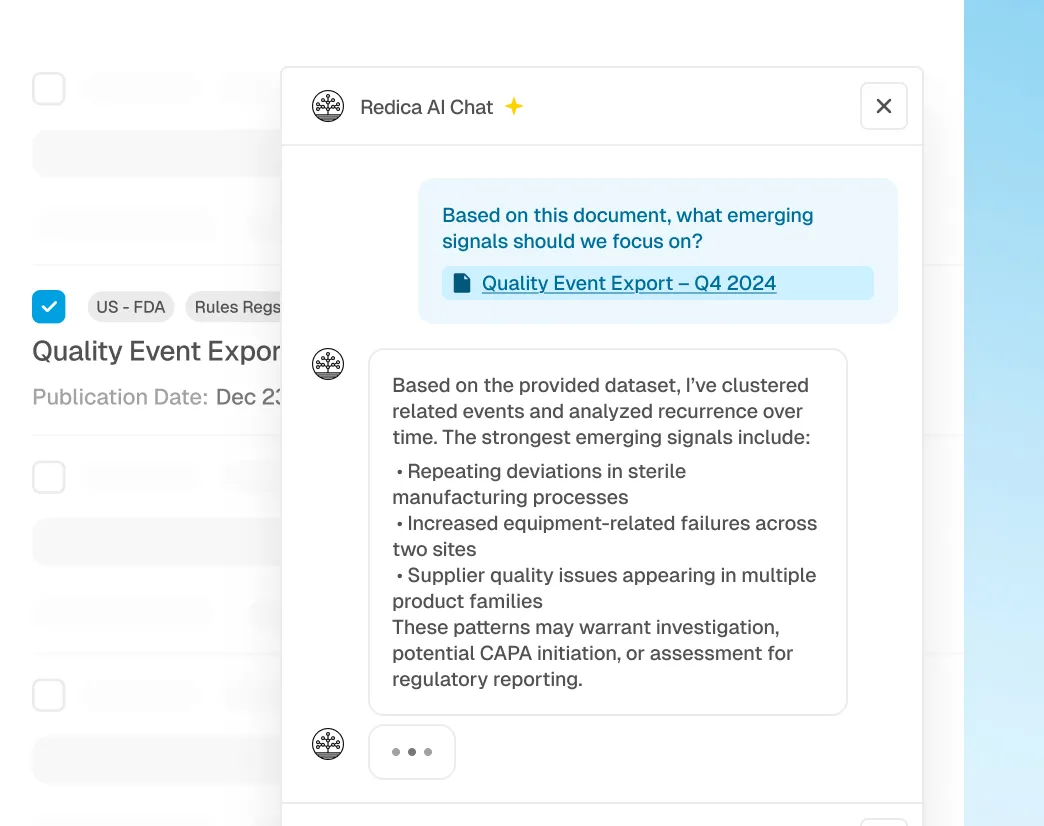Image resolution: width=1044 pixels, height=826 pixels.
Task: Click the sparkle icon beside Redica AI Chat
Action: tap(513, 106)
